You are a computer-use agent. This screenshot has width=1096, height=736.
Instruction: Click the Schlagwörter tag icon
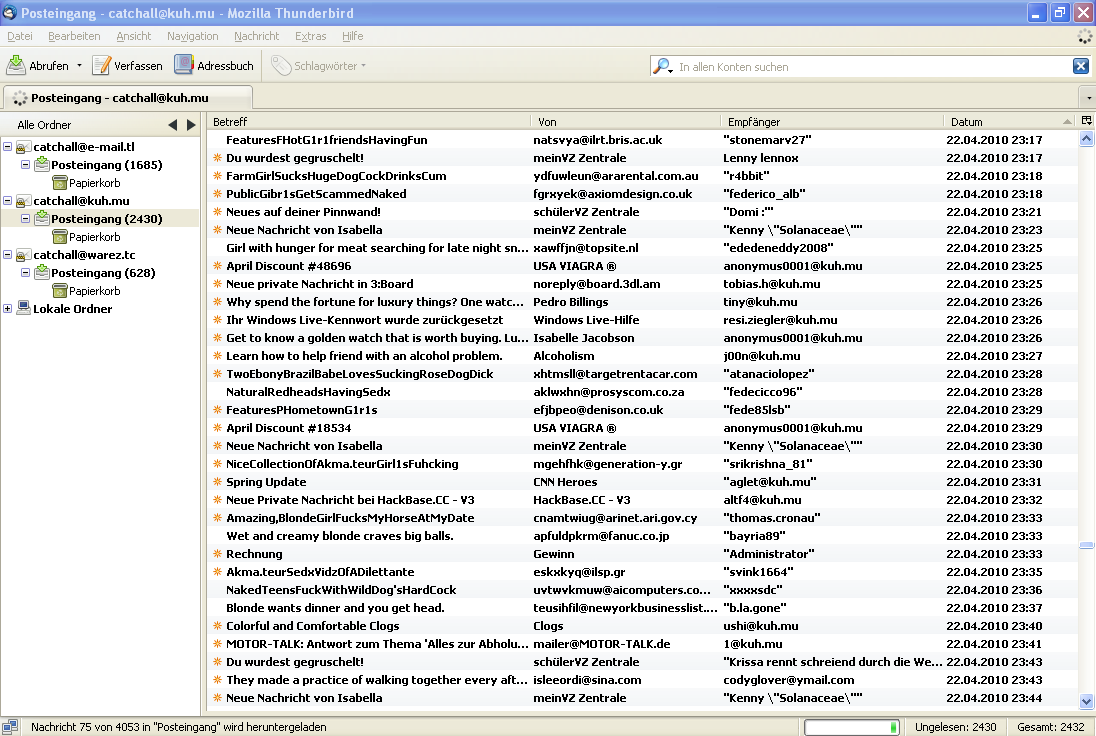(281, 65)
